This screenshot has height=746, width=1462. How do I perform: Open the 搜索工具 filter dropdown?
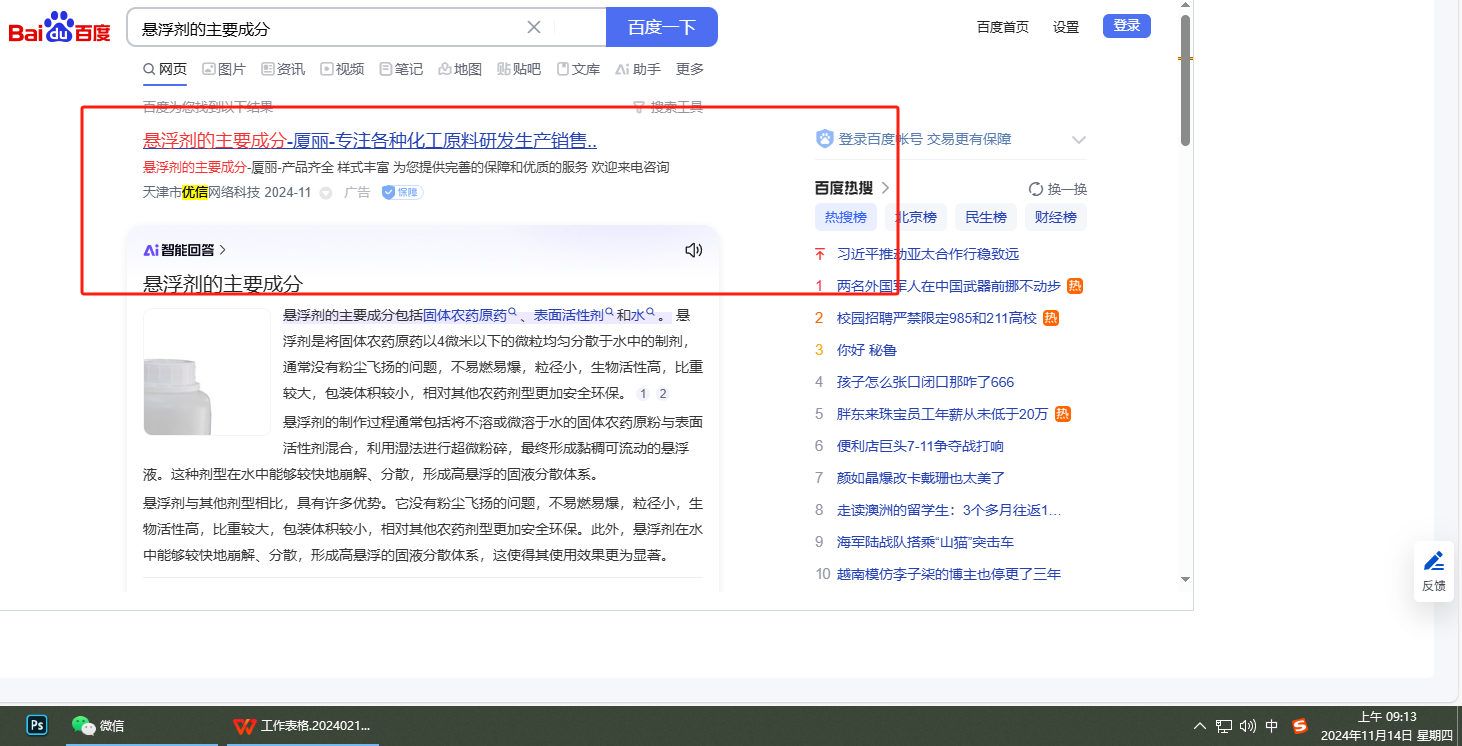click(x=668, y=107)
